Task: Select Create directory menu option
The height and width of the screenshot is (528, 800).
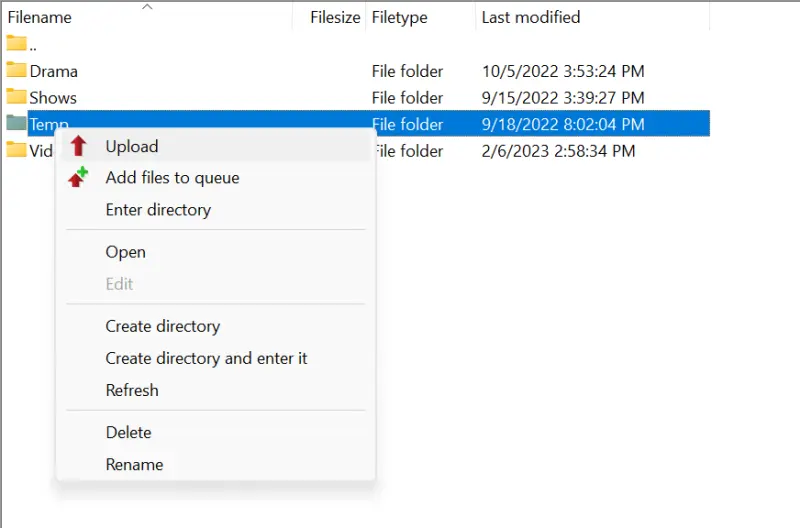Action: point(163,326)
